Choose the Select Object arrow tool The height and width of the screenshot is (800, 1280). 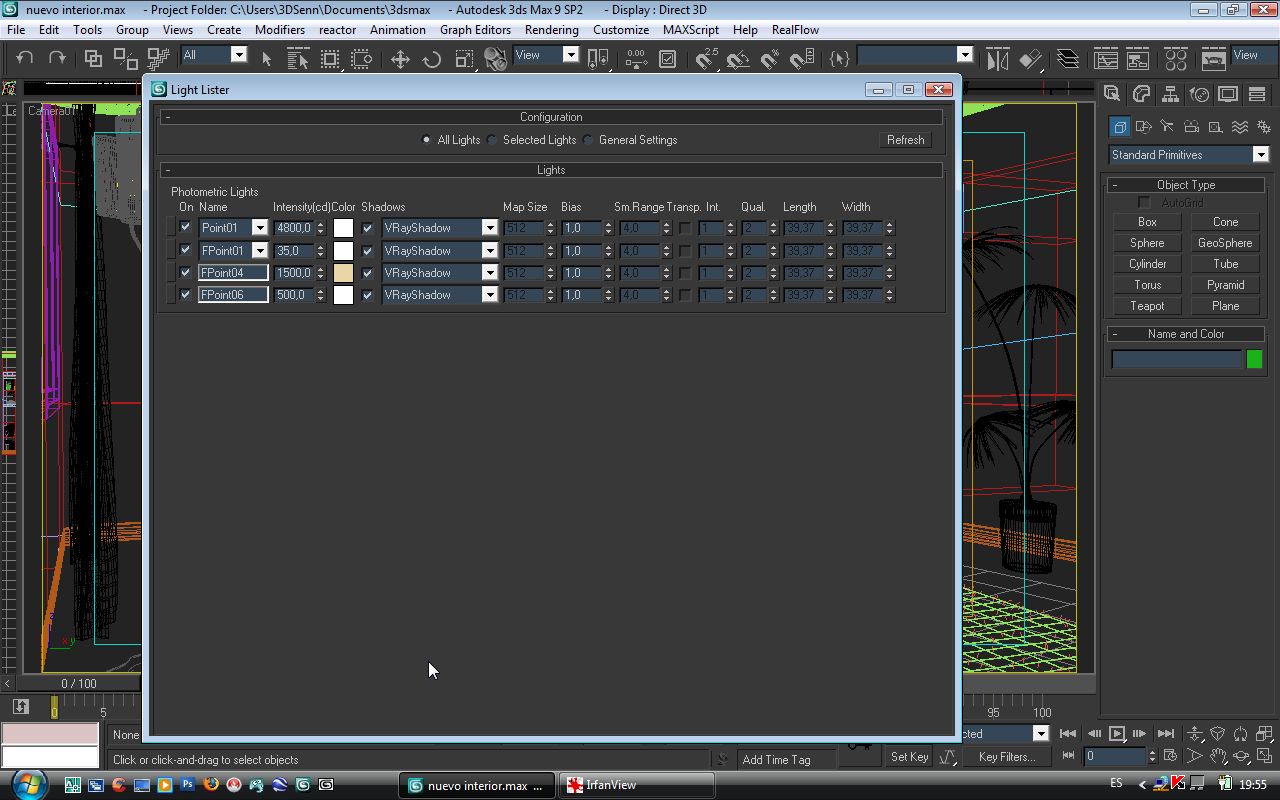[266, 59]
